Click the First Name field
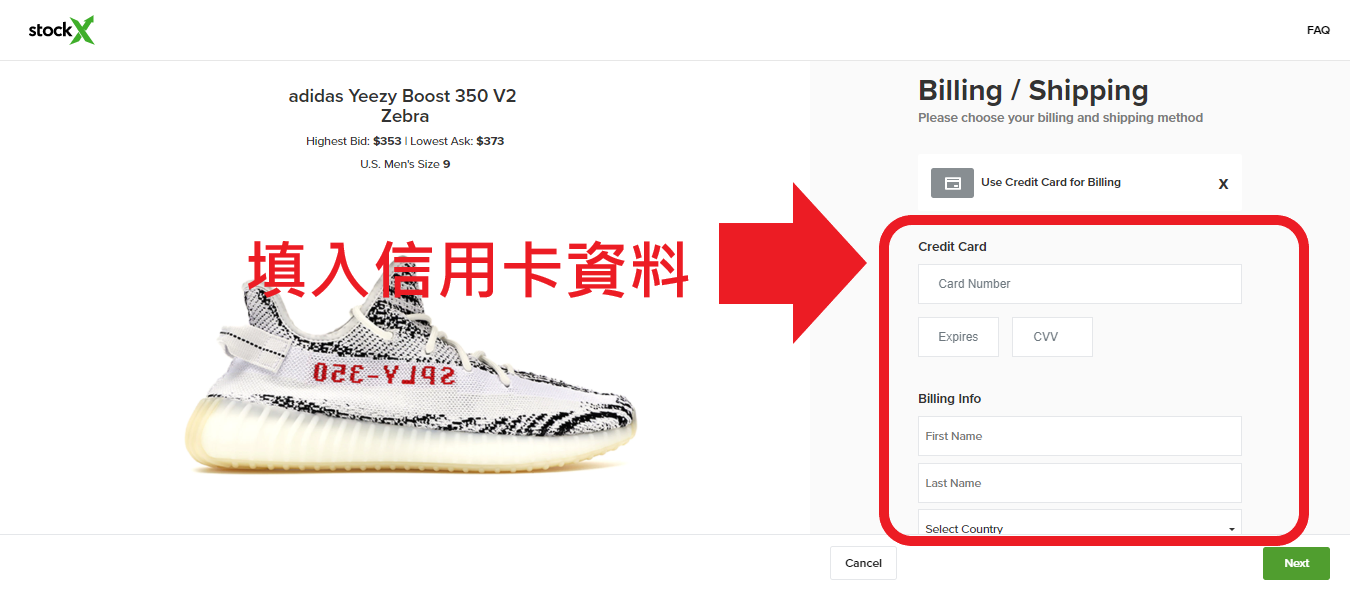This screenshot has width=1350, height=591. 1080,436
